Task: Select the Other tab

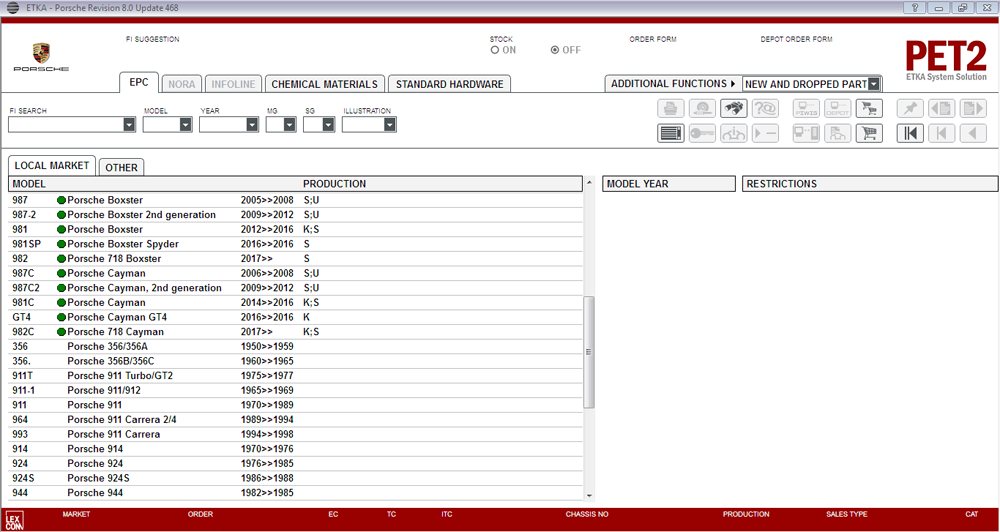Action: (x=121, y=168)
